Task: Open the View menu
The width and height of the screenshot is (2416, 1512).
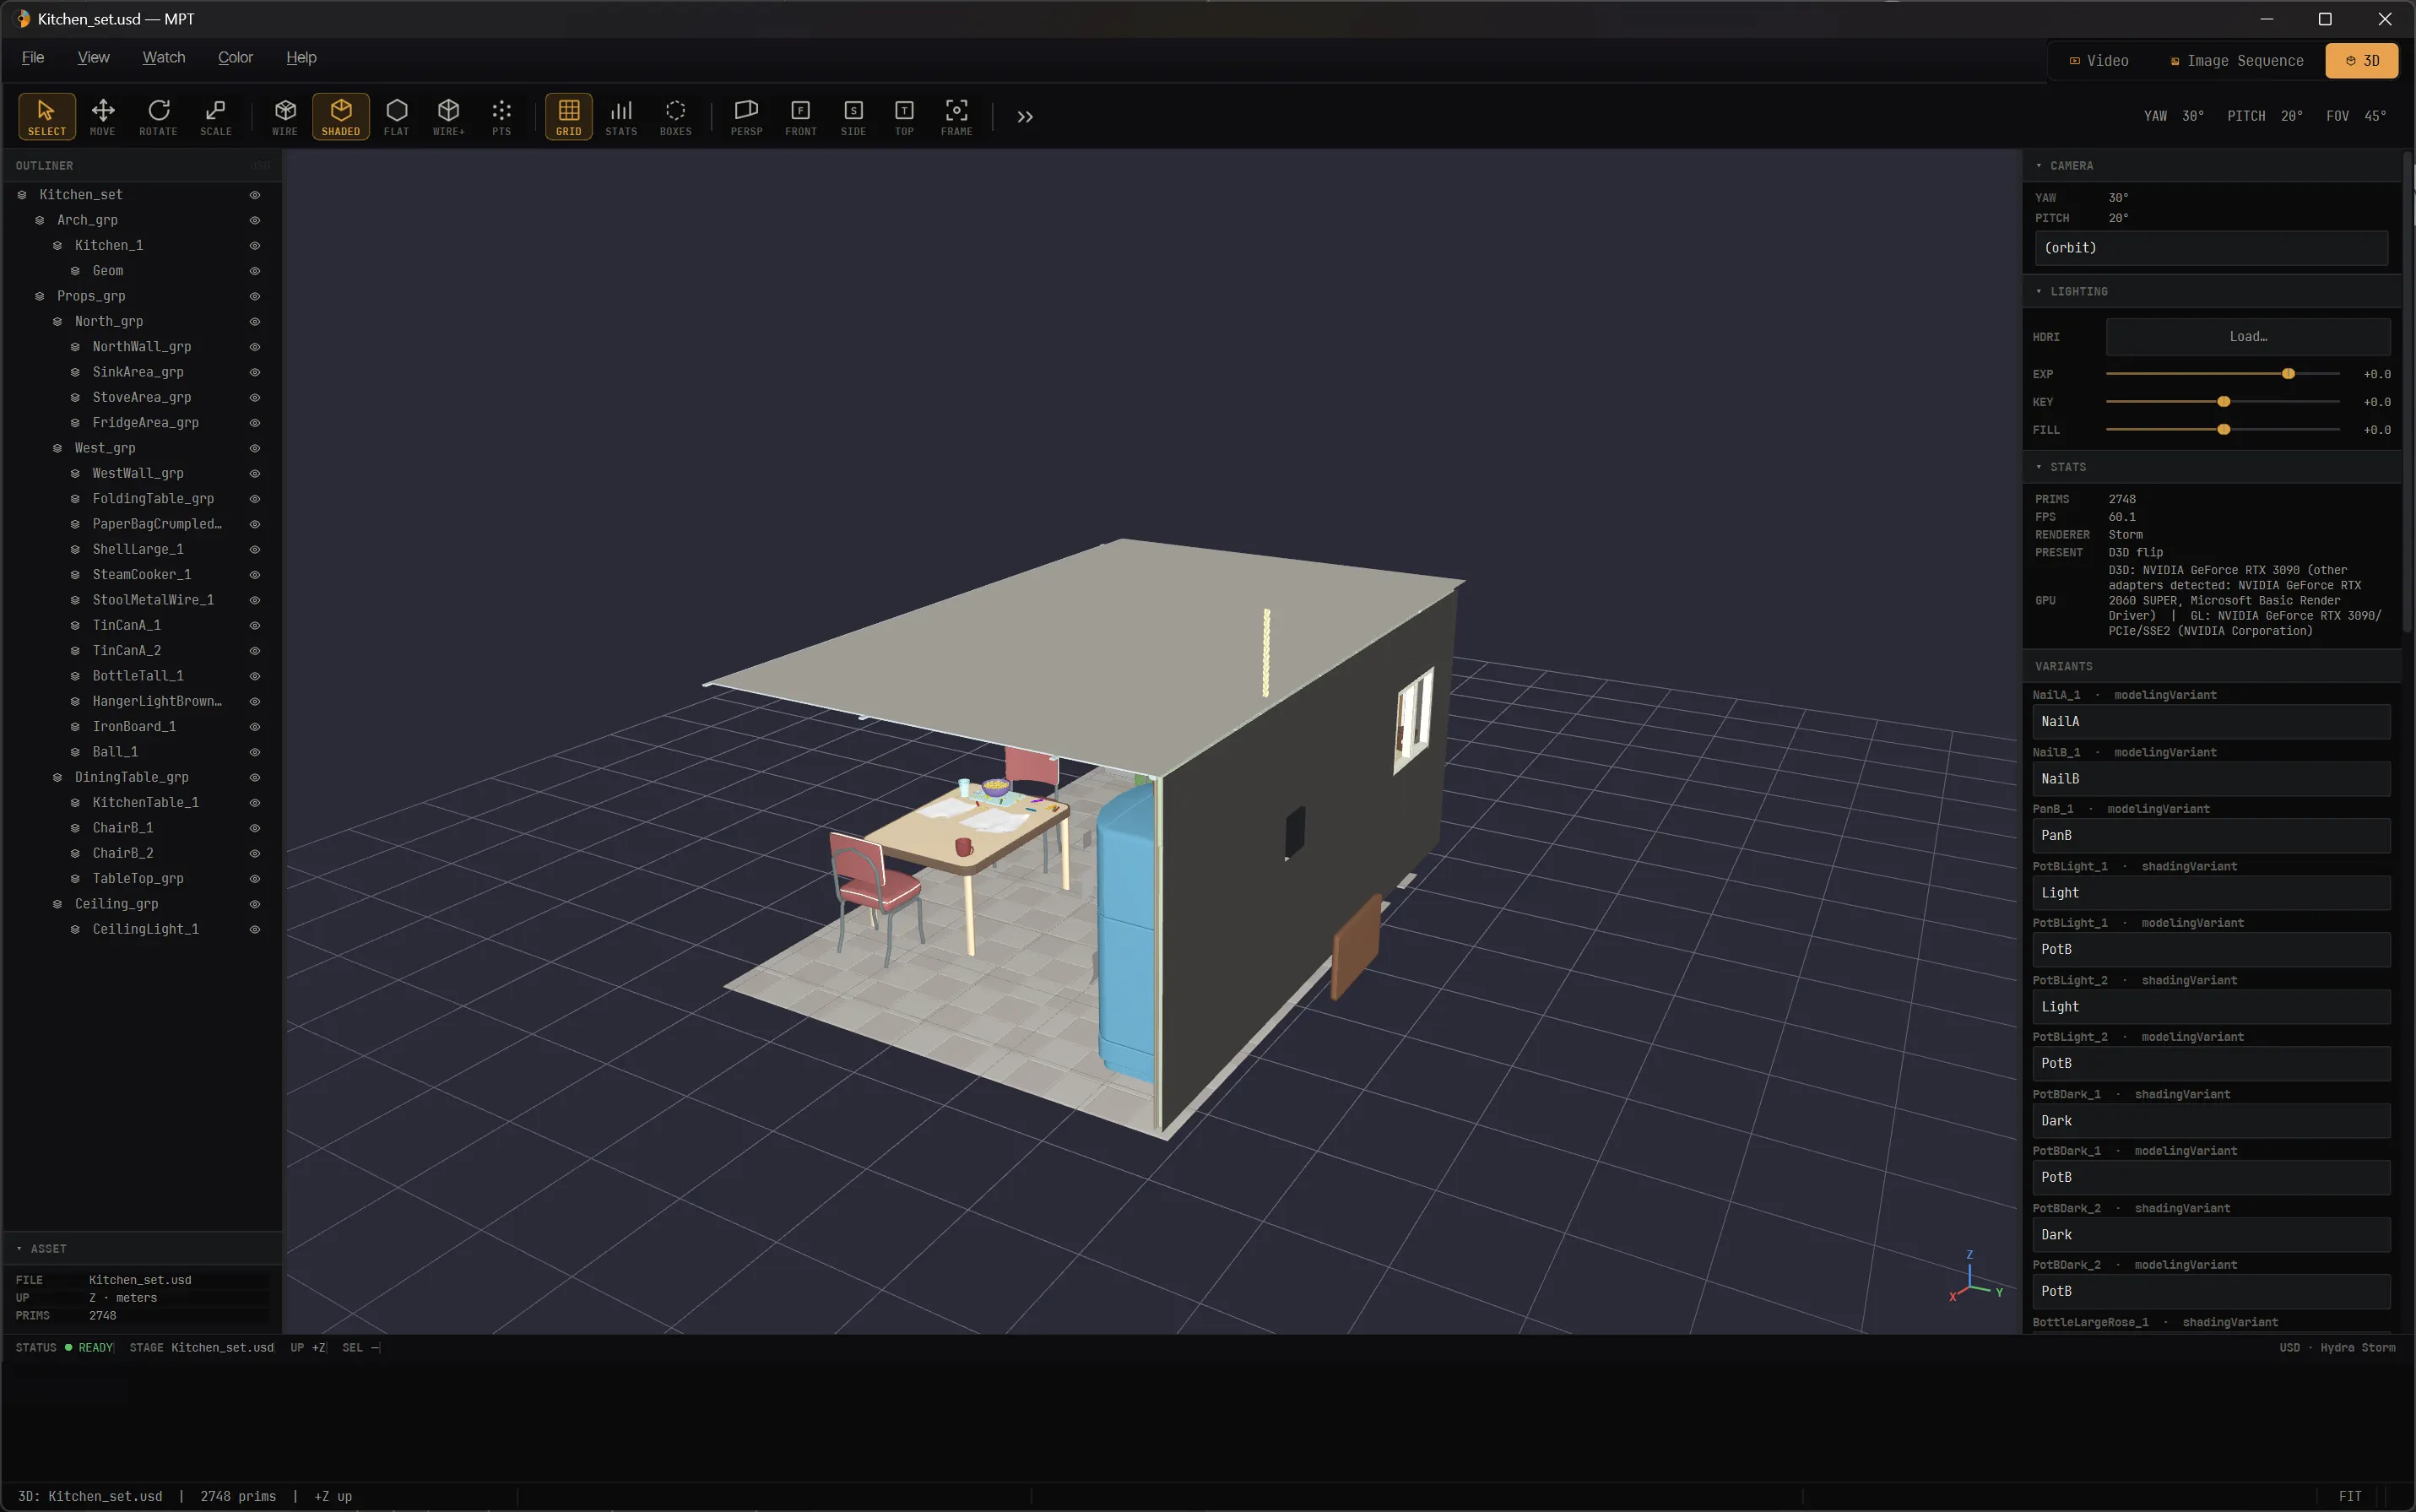Action: pos(93,58)
